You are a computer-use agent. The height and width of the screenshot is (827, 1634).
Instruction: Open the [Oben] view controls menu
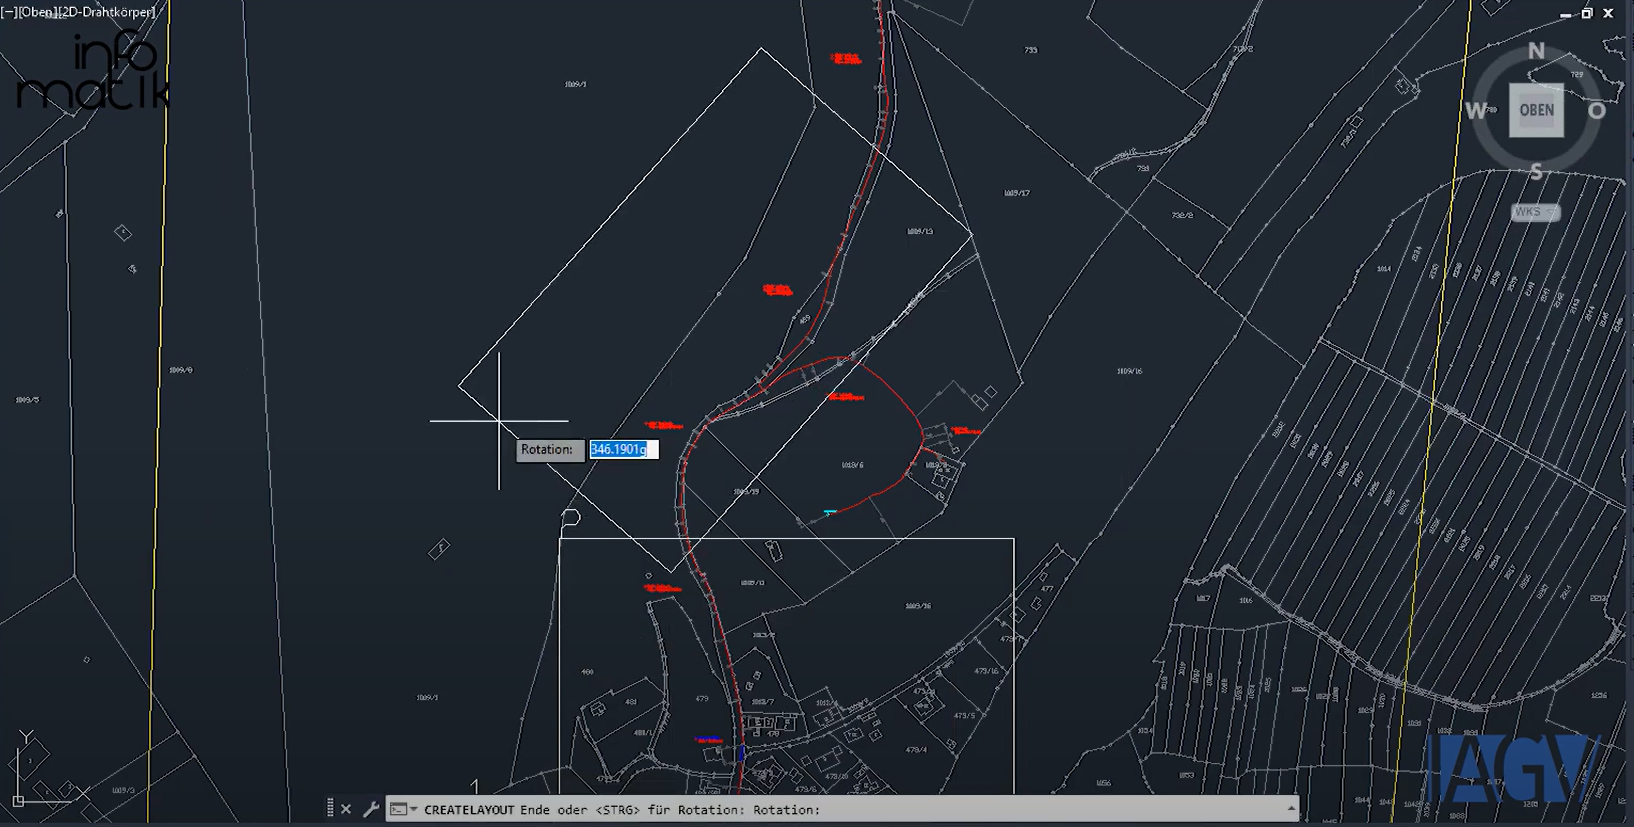click(37, 12)
